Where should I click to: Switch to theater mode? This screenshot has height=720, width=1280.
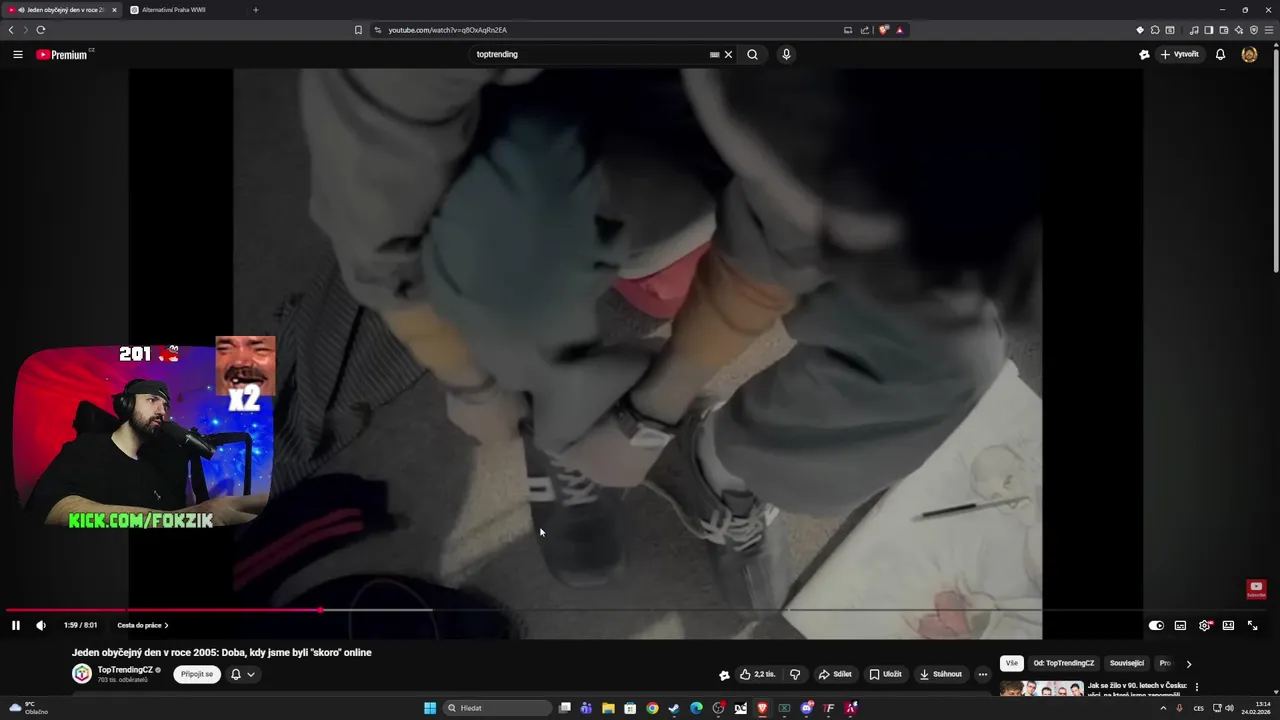point(1228,626)
